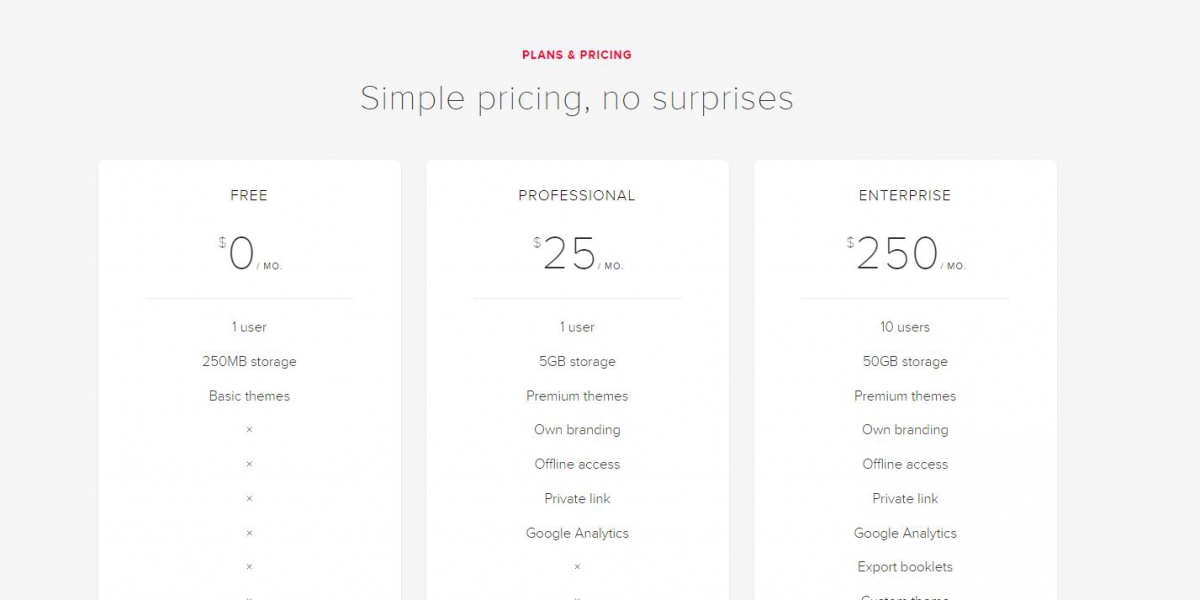Click the 'Basic themes' feature text
The height and width of the screenshot is (600, 1200).
tap(249, 396)
